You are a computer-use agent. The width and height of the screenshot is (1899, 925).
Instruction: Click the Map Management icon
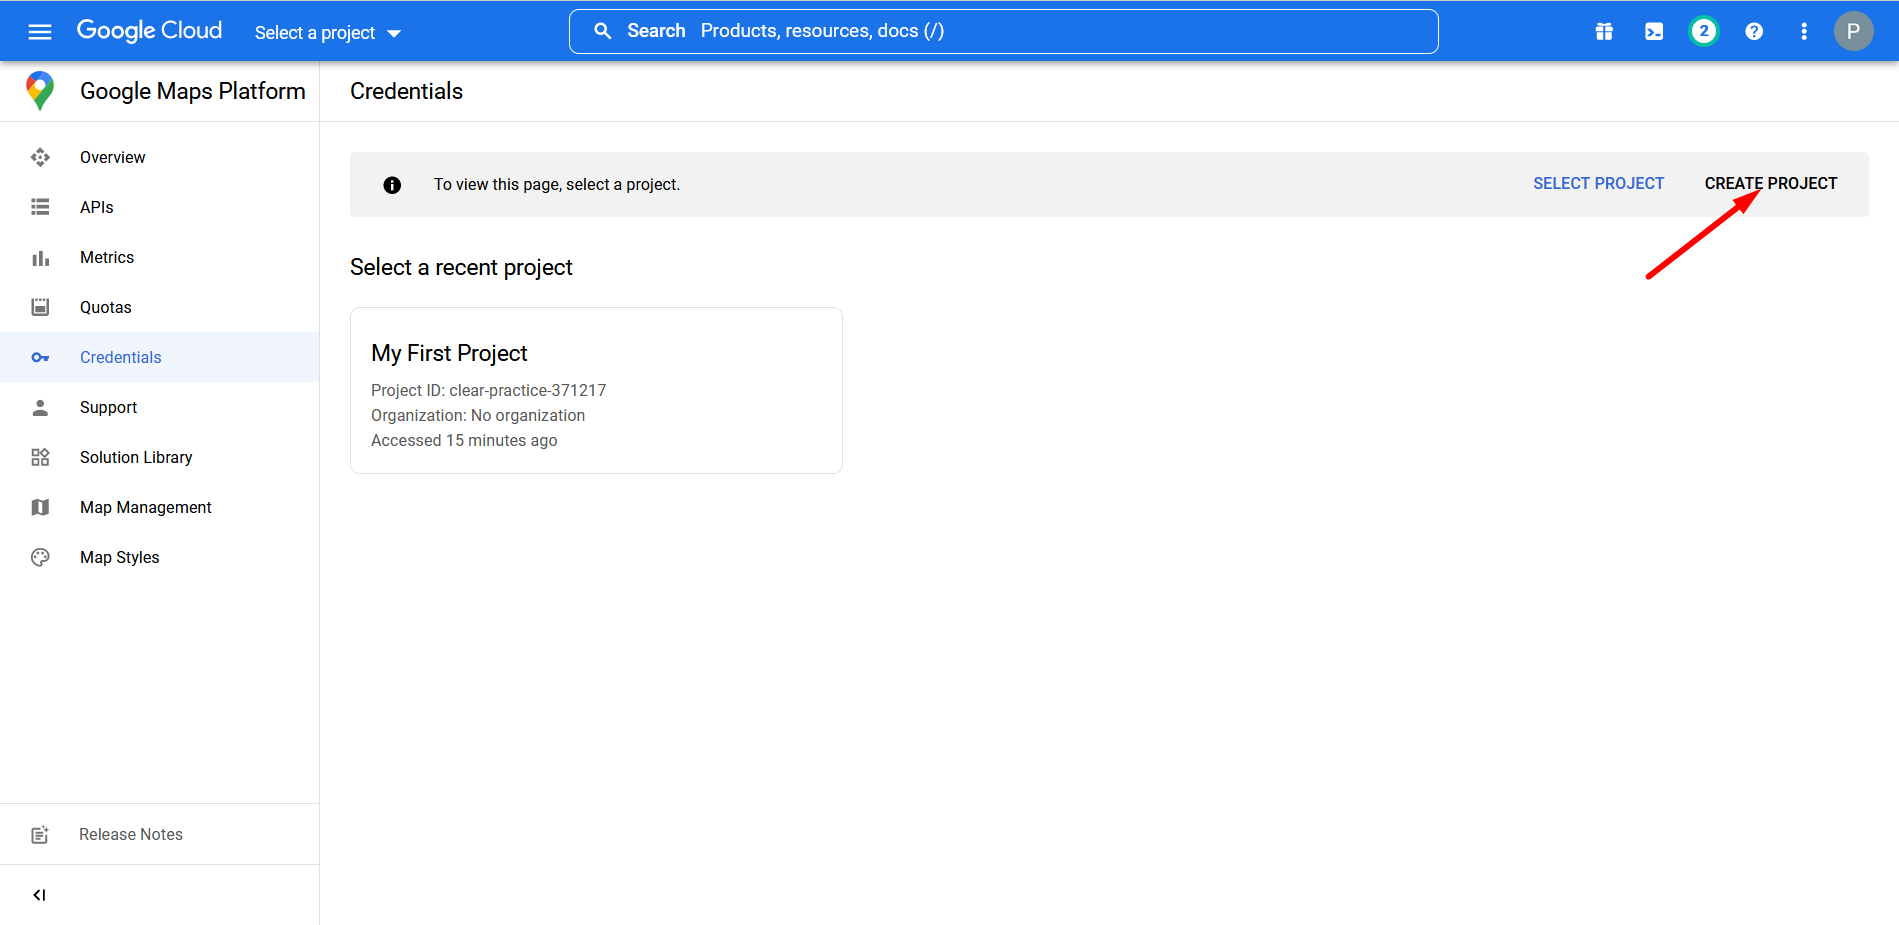[40, 507]
